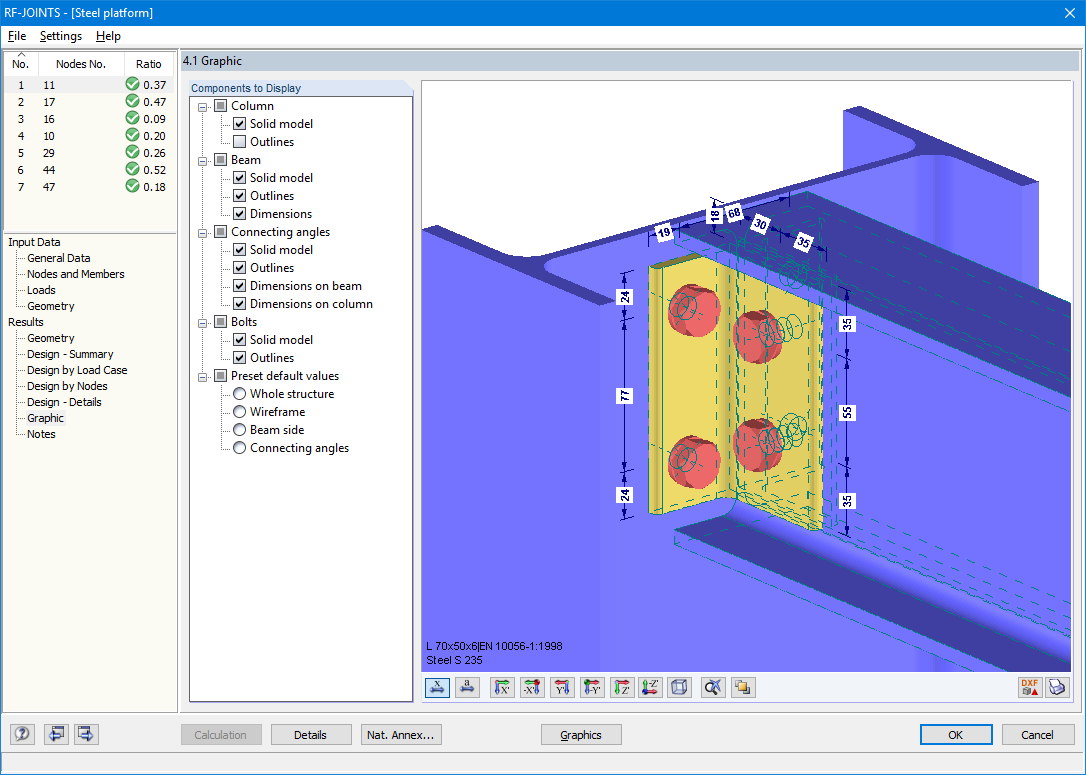Select Beam side preset radio
This screenshot has height=775, width=1086.
240,430
